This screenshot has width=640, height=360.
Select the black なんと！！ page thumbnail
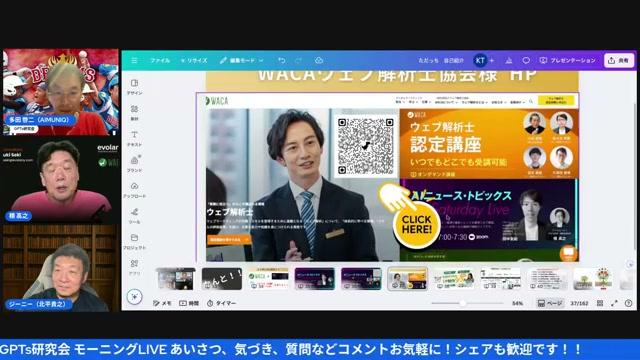(222, 279)
